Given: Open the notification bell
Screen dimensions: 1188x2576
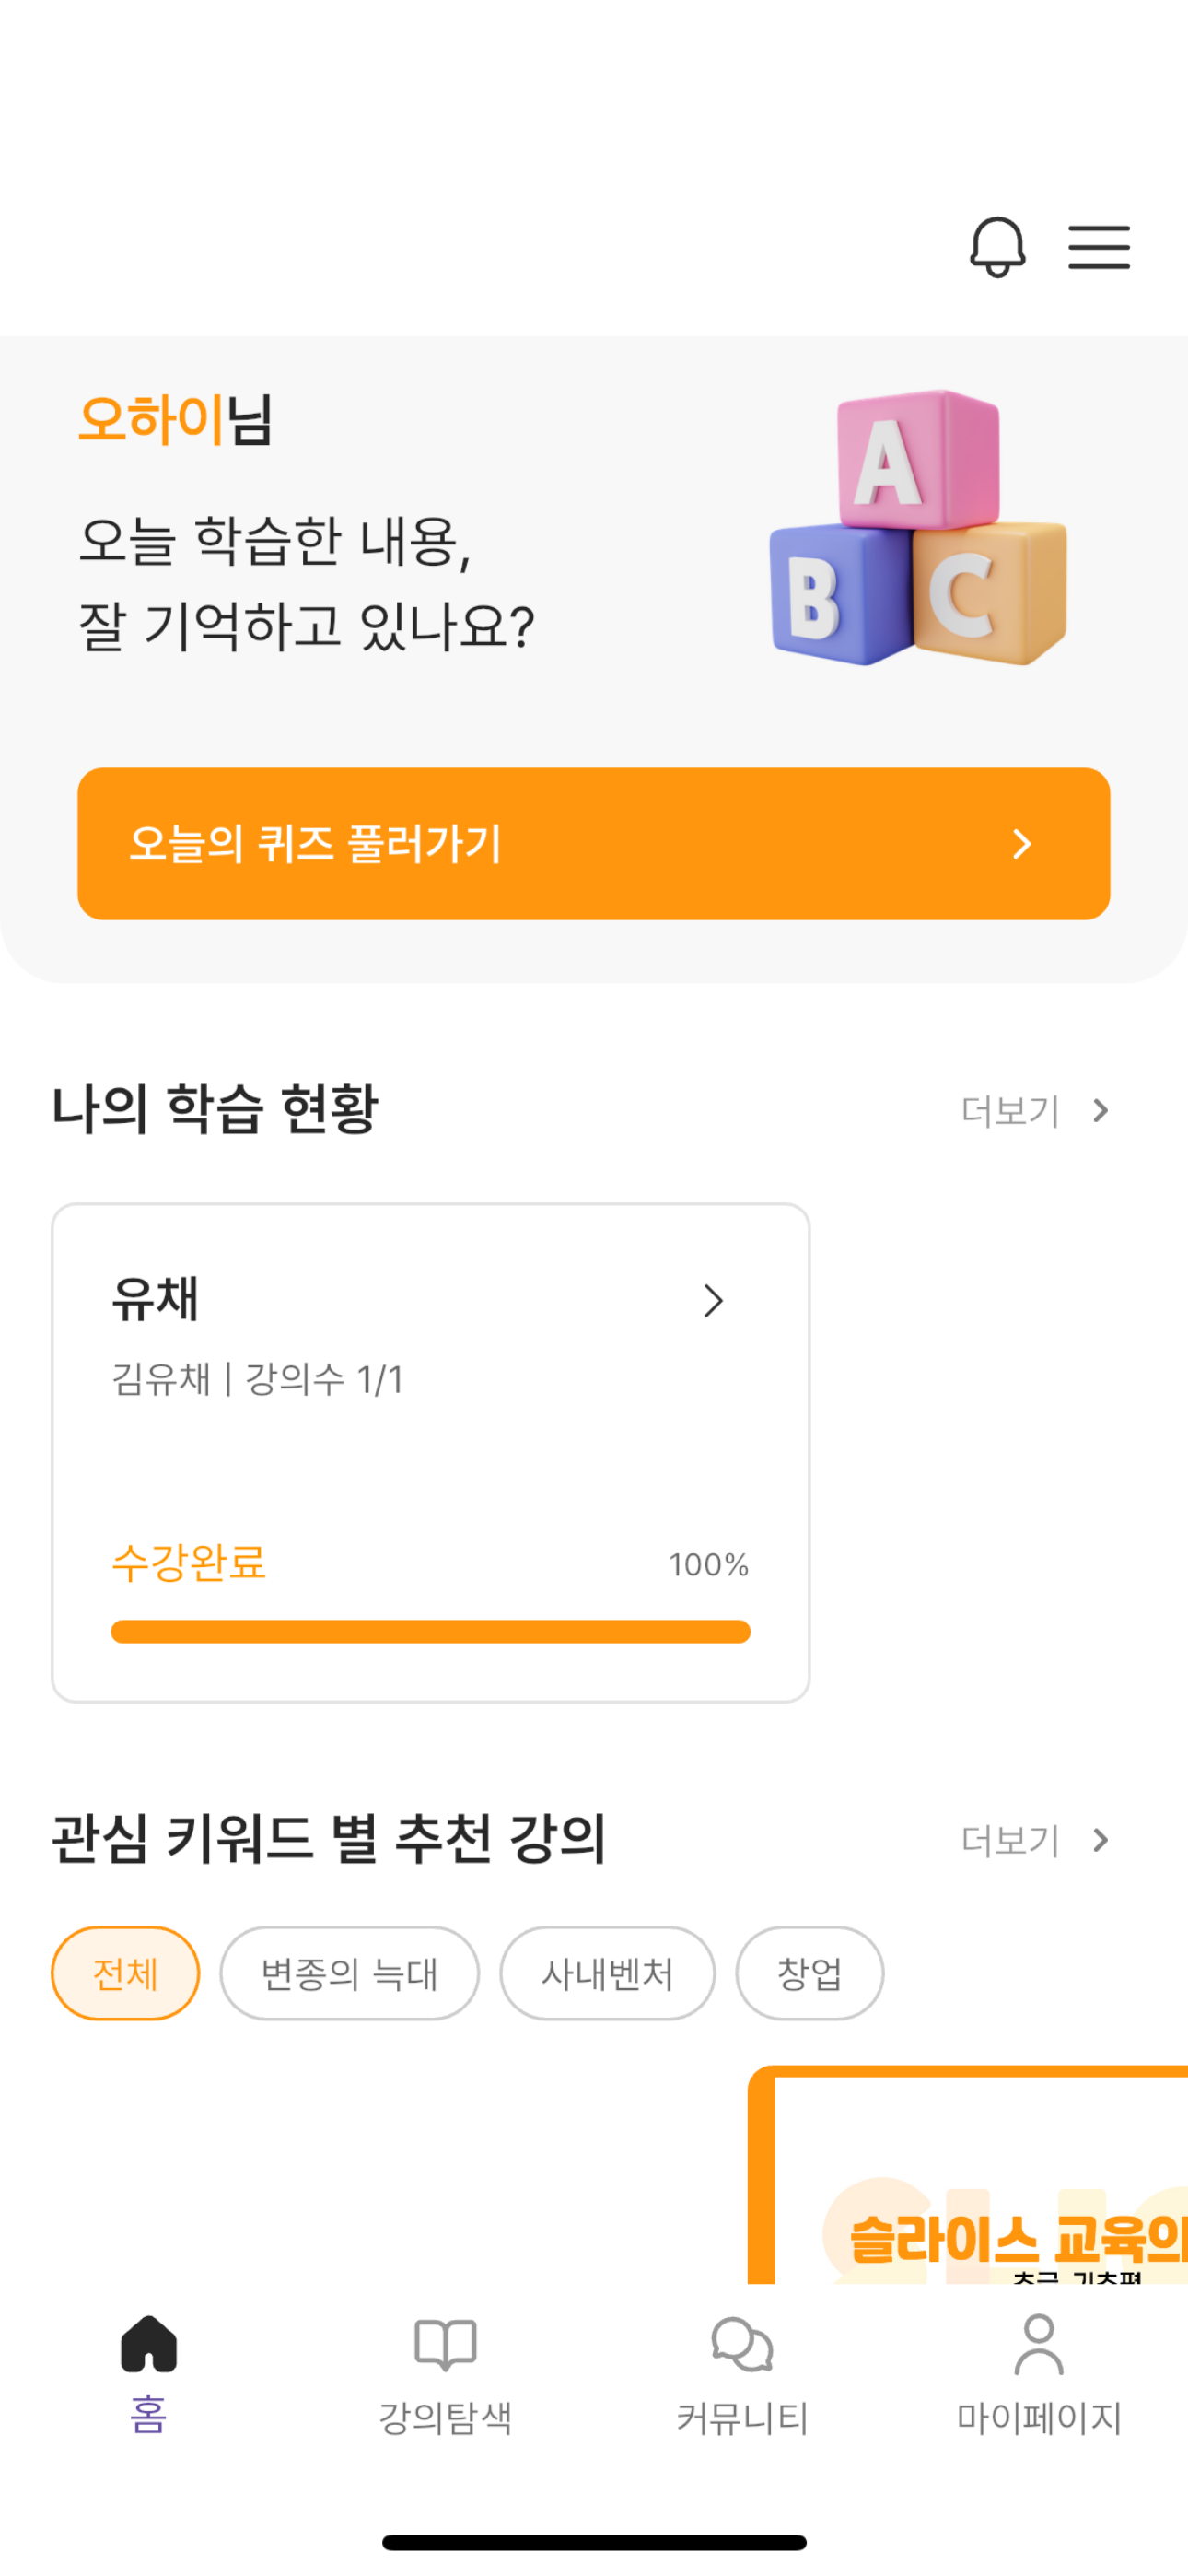Looking at the screenshot, I should 997,247.
